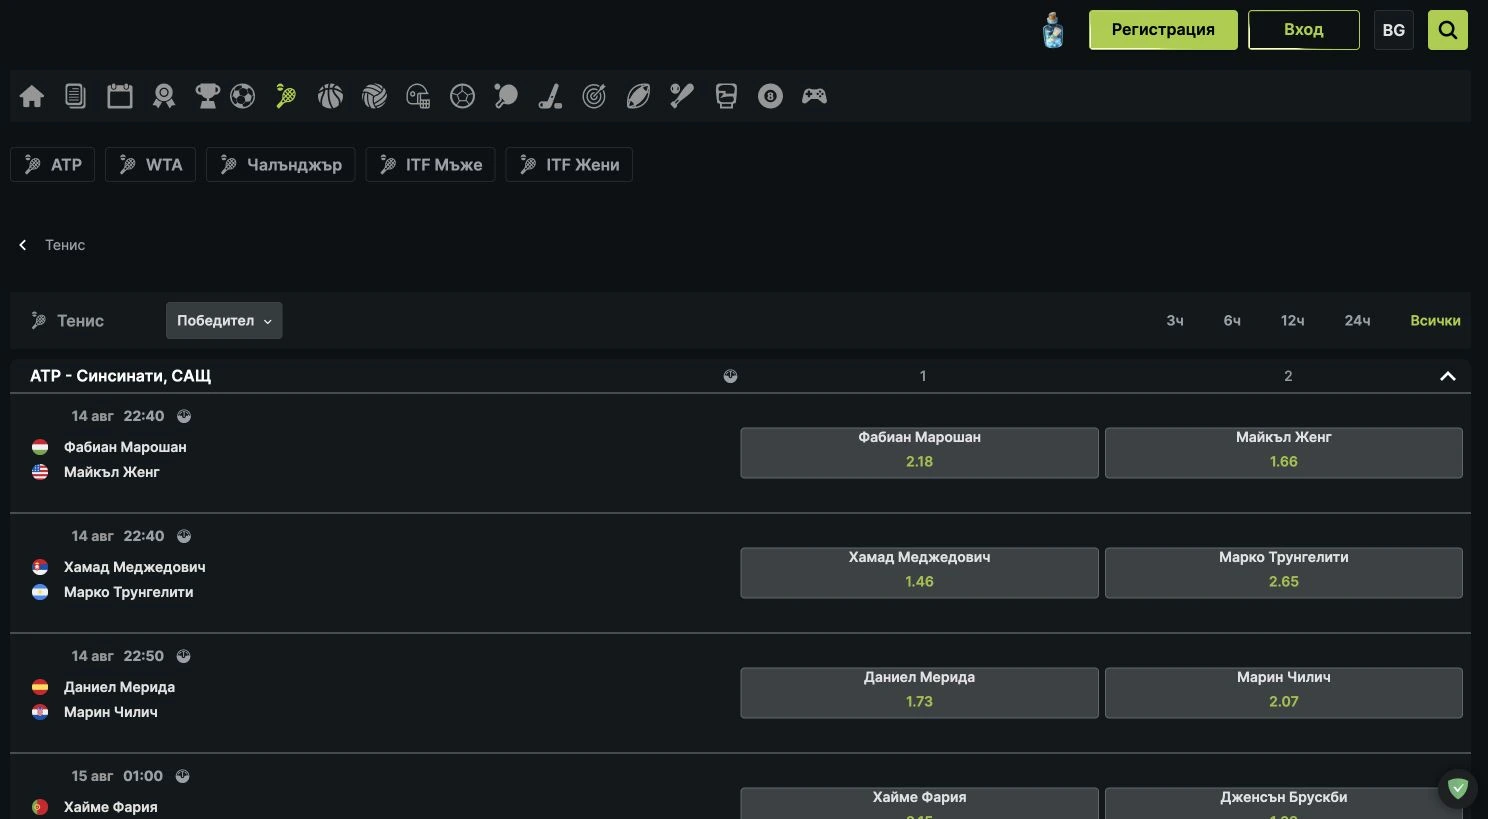Select the volleyball sport icon
This screenshot has height=819, width=1488.
coord(374,96)
